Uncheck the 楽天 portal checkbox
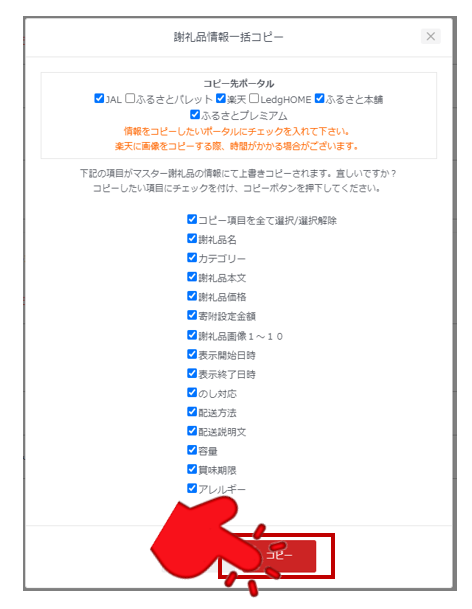The height and width of the screenshot is (609, 472). [x=221, y=98]
